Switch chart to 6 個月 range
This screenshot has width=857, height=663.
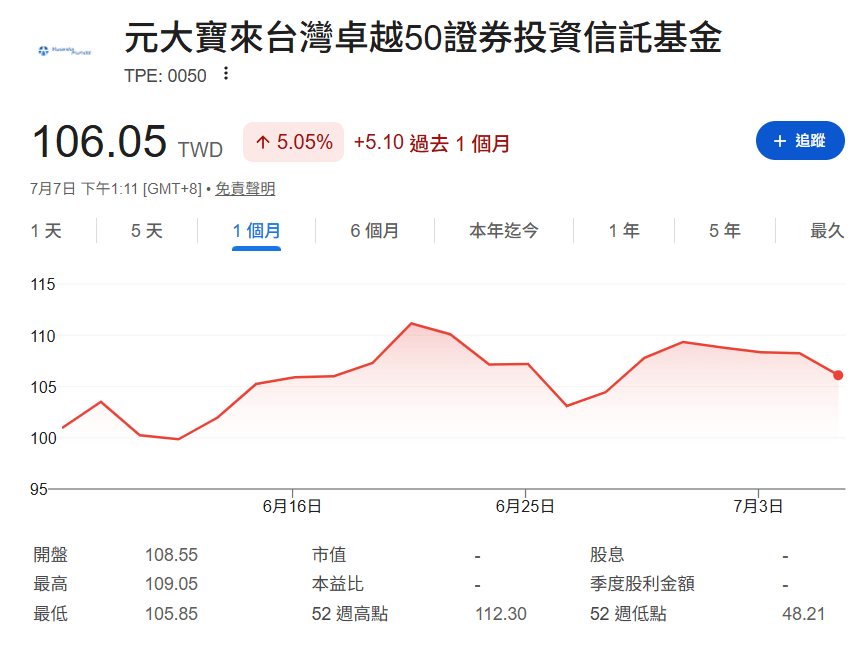(375, 231)
